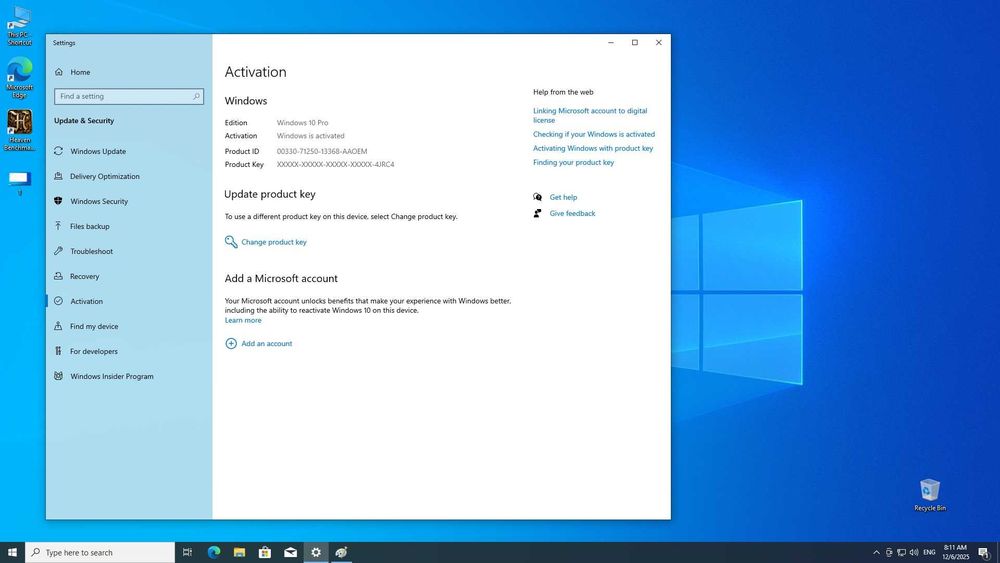Maximize the Settings window
Image resolution: width=1000 pixels, height=563 pixels.
635,43
